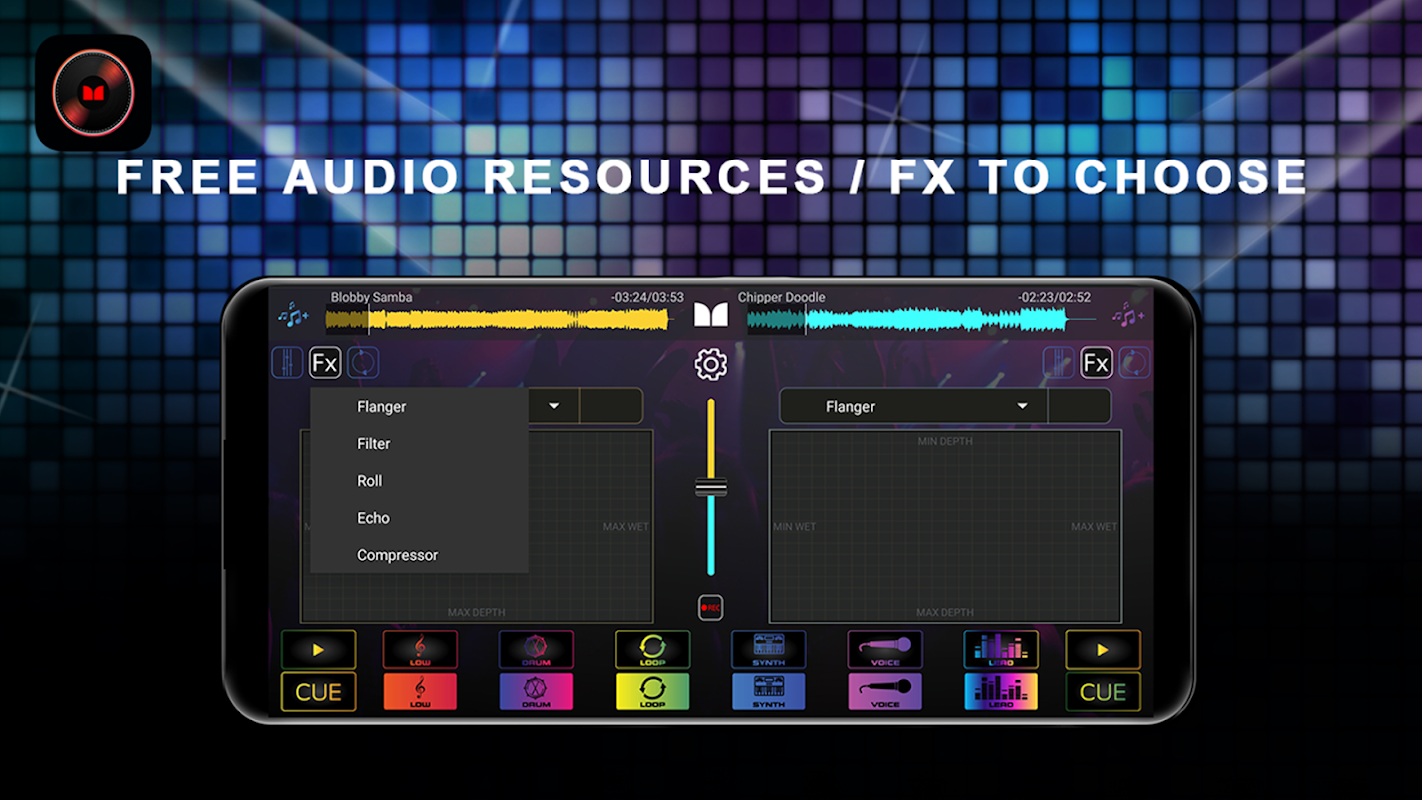Tap the pink VOICE sample pad

point(885,691)
